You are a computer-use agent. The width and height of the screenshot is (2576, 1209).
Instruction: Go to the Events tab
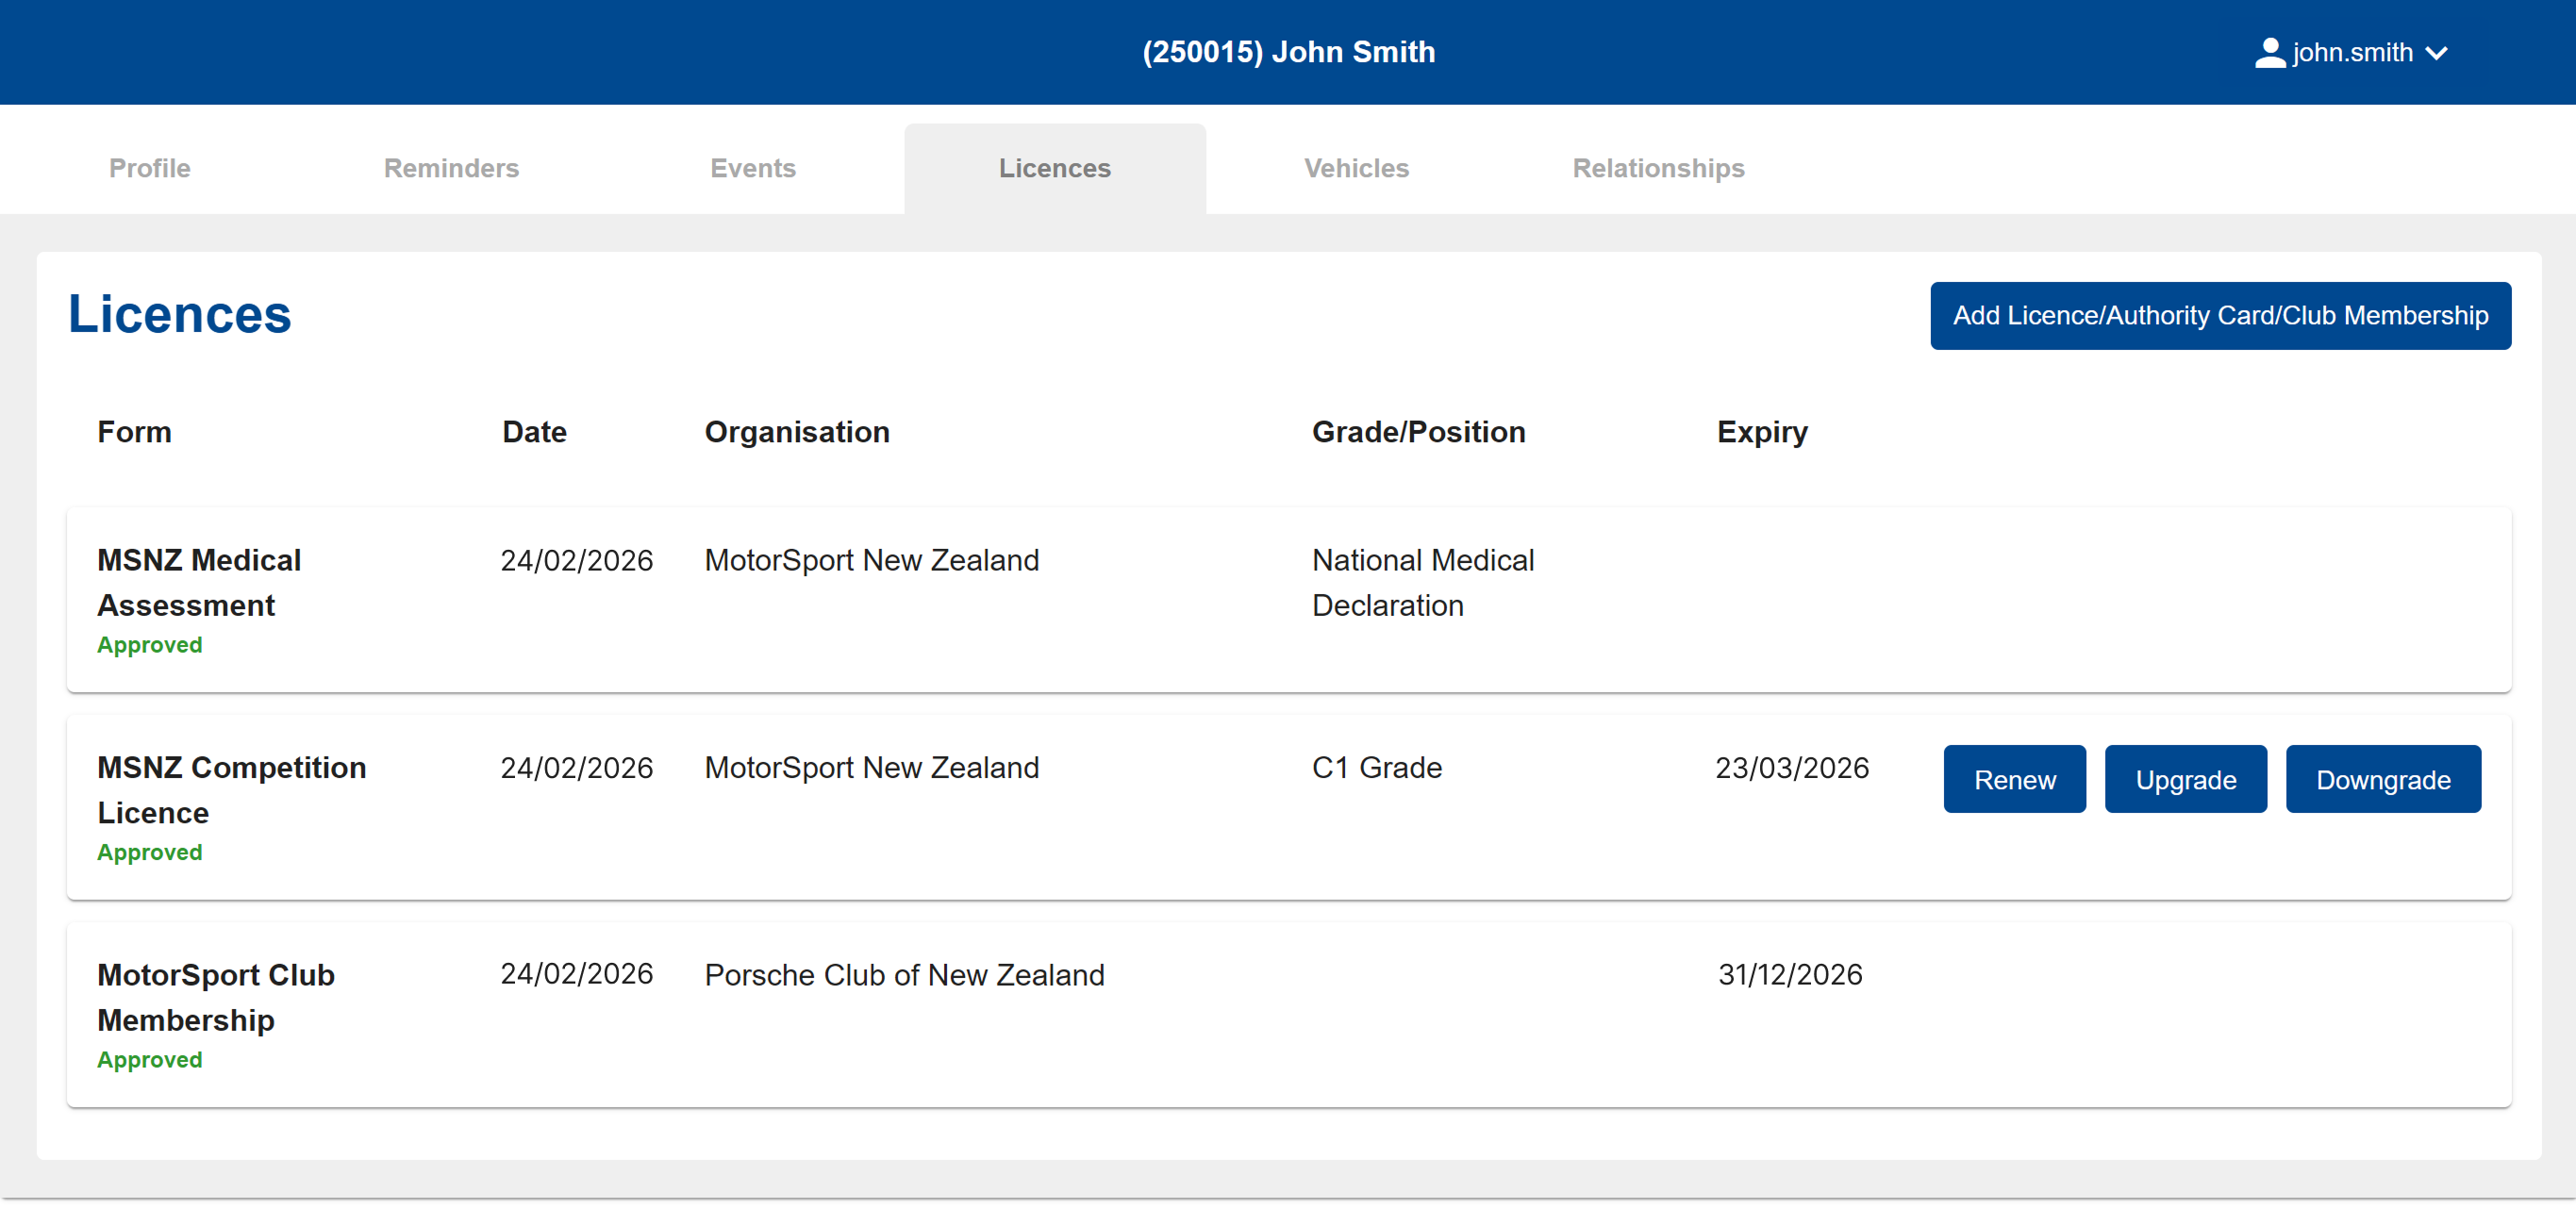753,168
